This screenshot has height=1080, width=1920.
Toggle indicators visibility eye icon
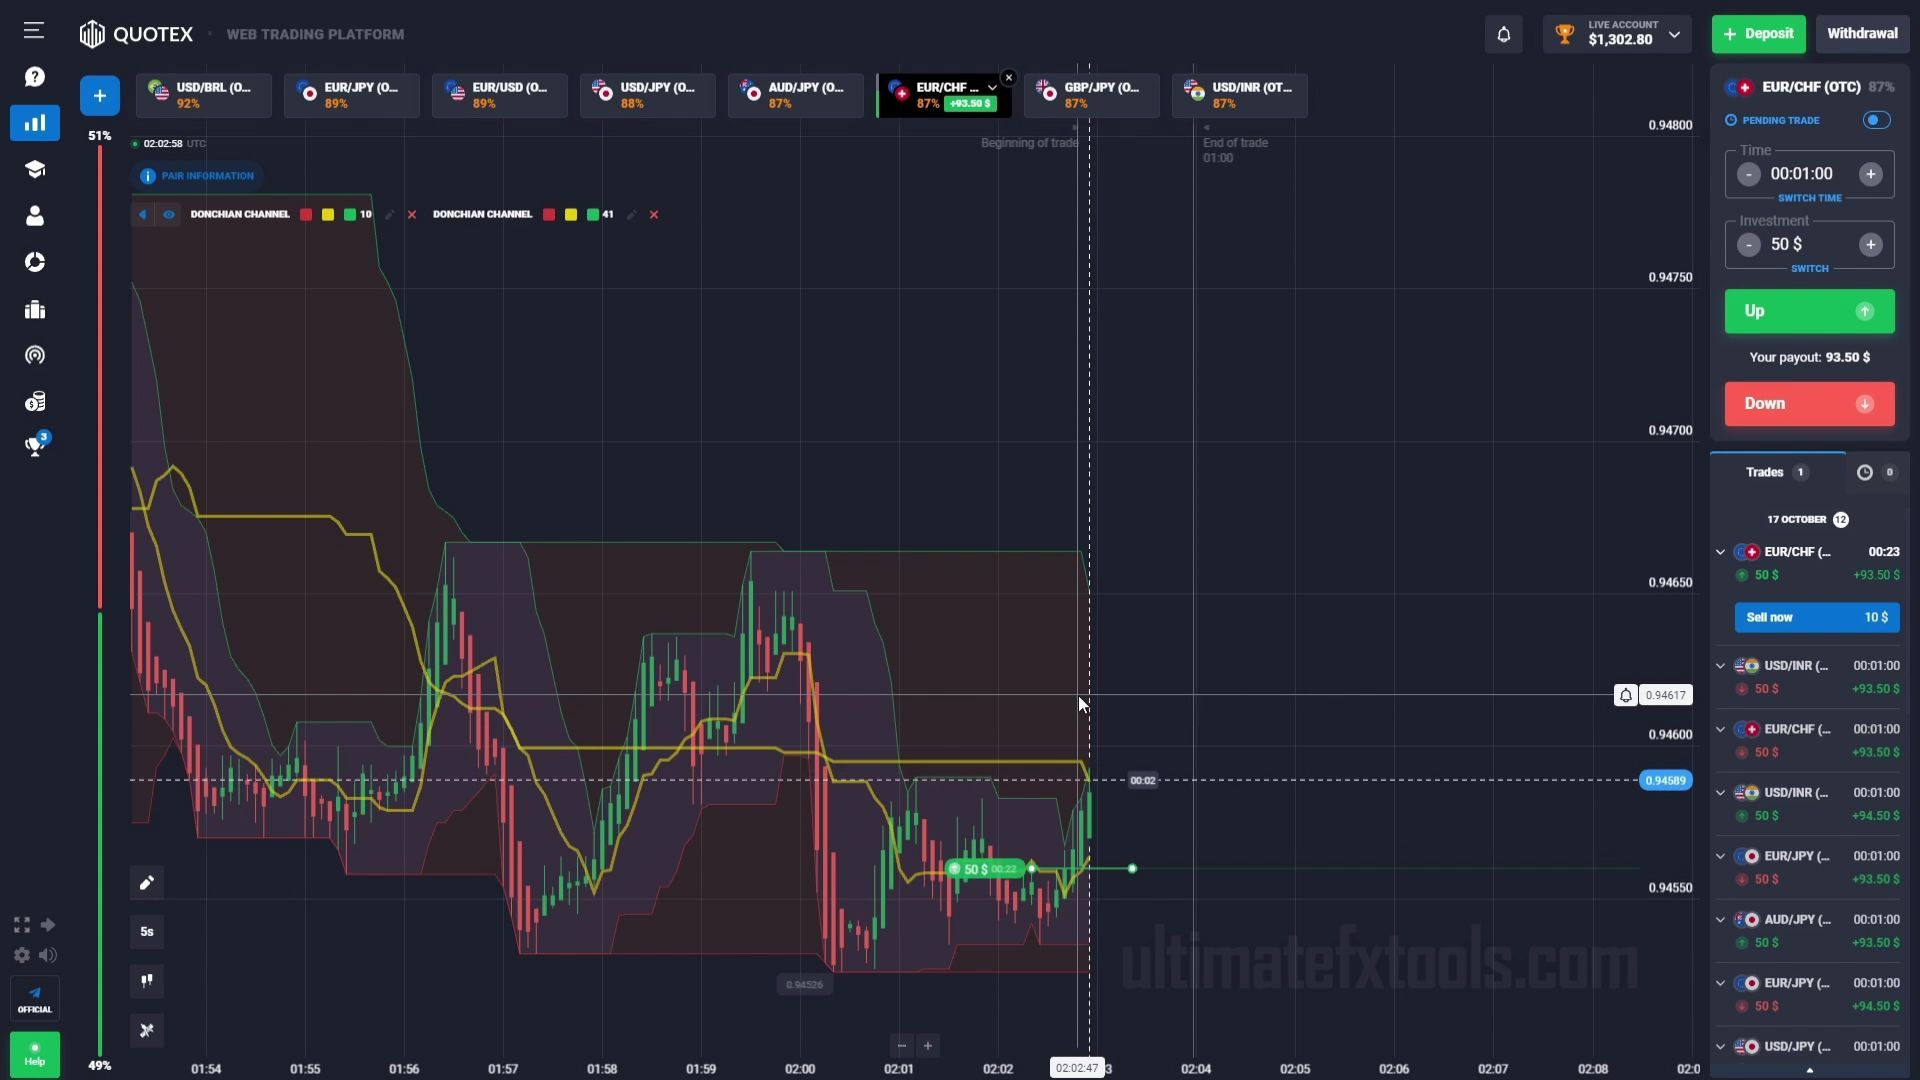pos(169,215)
